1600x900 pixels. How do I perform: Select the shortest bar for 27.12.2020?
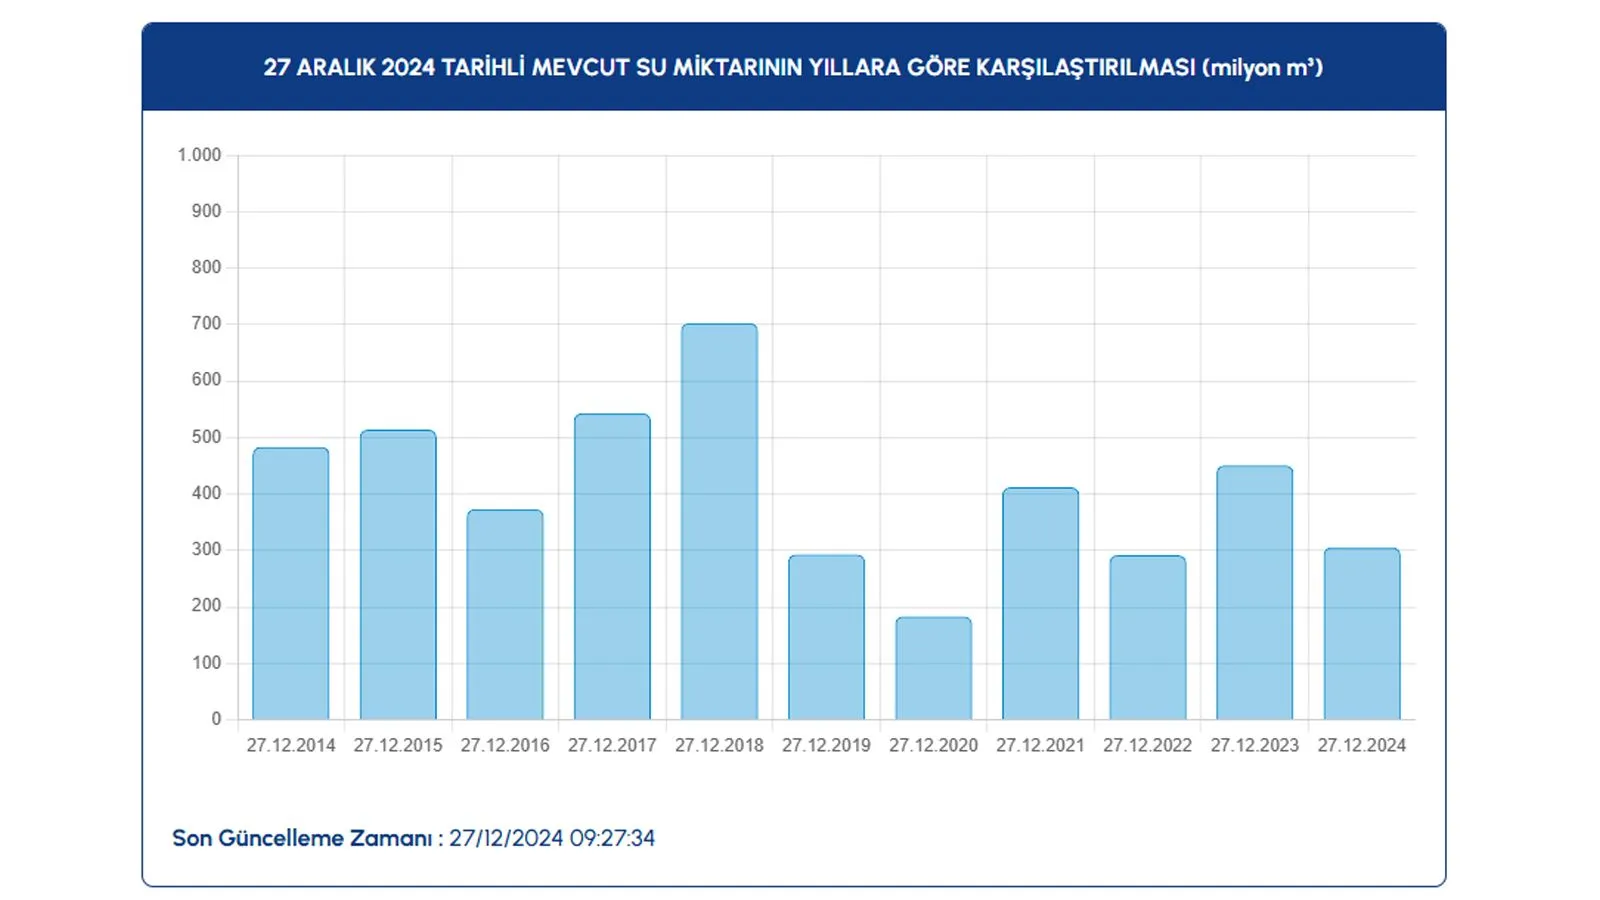coord(933,668)
